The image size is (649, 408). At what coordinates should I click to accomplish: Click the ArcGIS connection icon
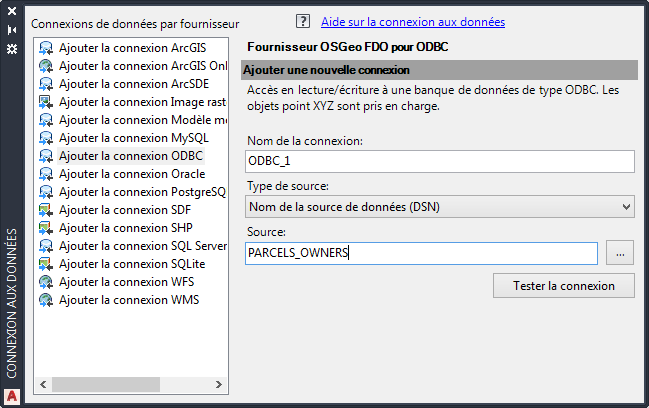(x=46, y=48)
